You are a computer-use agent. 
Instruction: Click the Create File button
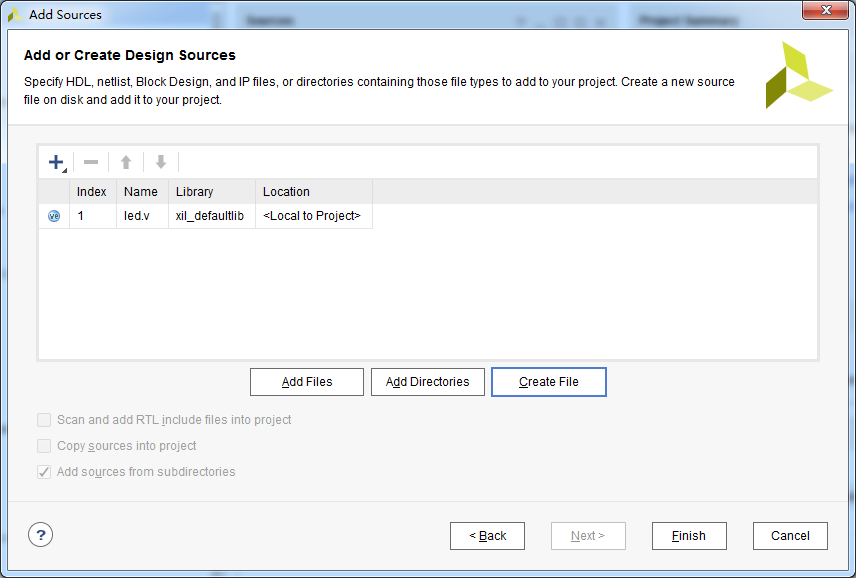549,382
